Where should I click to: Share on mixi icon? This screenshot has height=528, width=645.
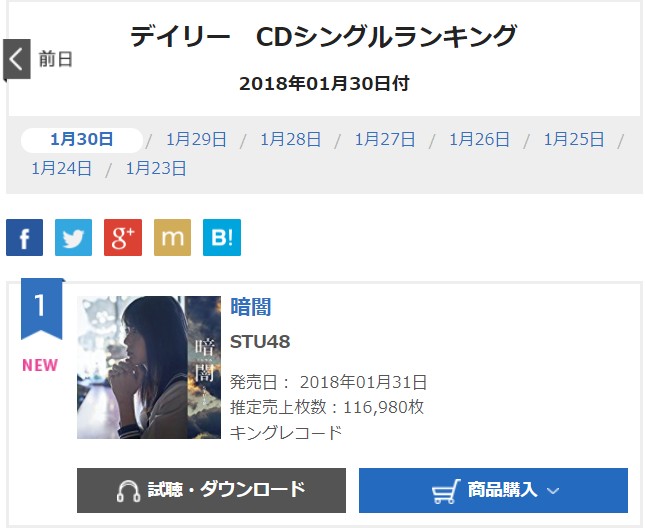(172, 238)
